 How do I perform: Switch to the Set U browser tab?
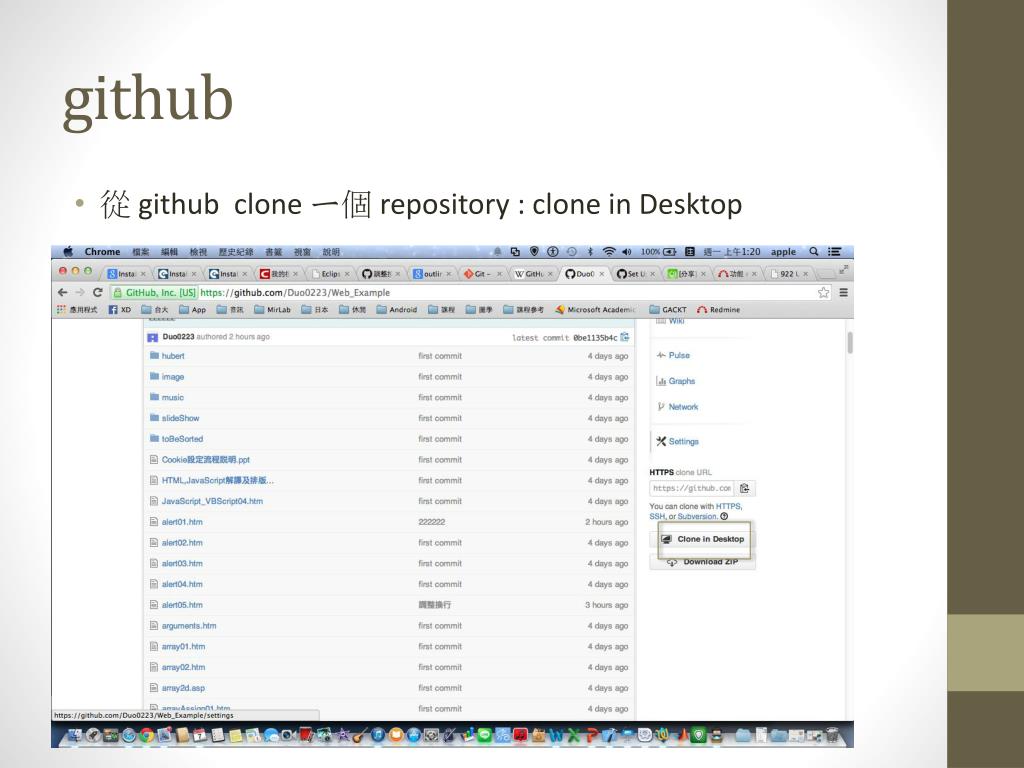636,274
